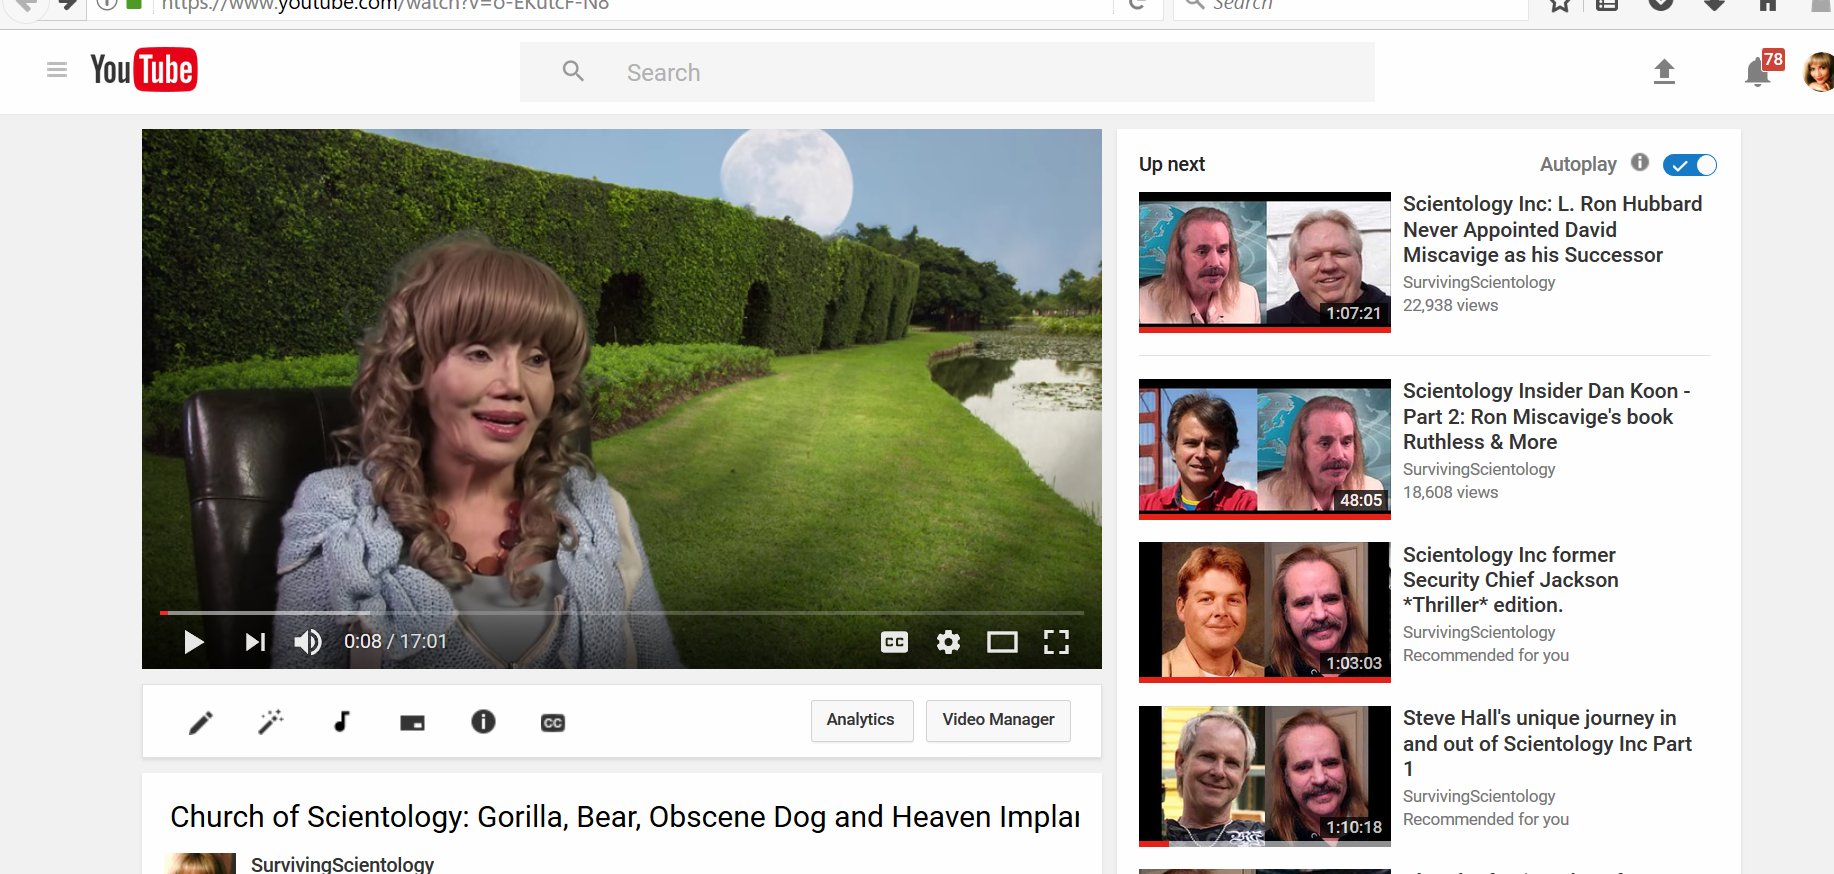This screenshot has width=1834, height=874.
Task: Open Steve Hall's unique journey video title
Action: [x=1547, y=743]
